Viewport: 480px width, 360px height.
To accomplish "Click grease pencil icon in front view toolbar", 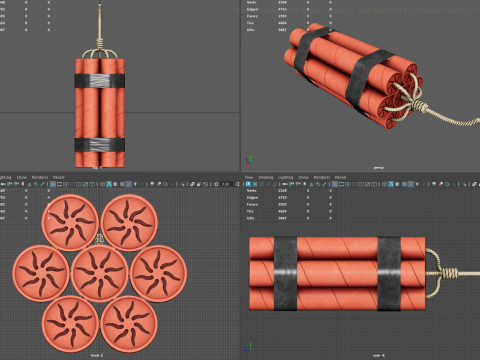I will [x=42, y=184].
